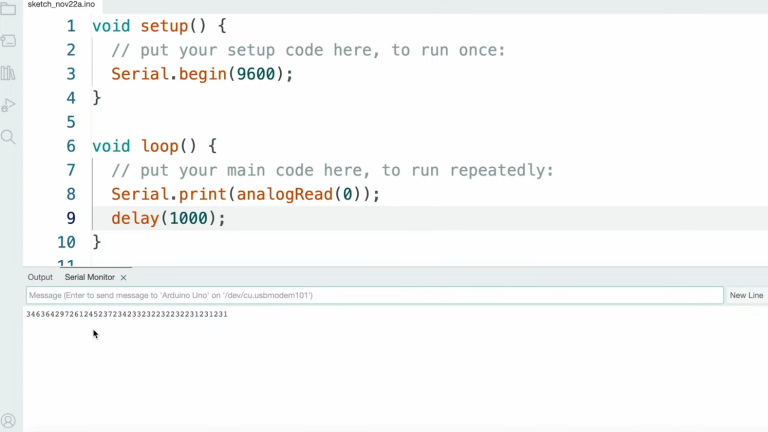Screen dimensions: 768x432
Task: Click line number 6 in gutter
Action: (x=71, y=146)
